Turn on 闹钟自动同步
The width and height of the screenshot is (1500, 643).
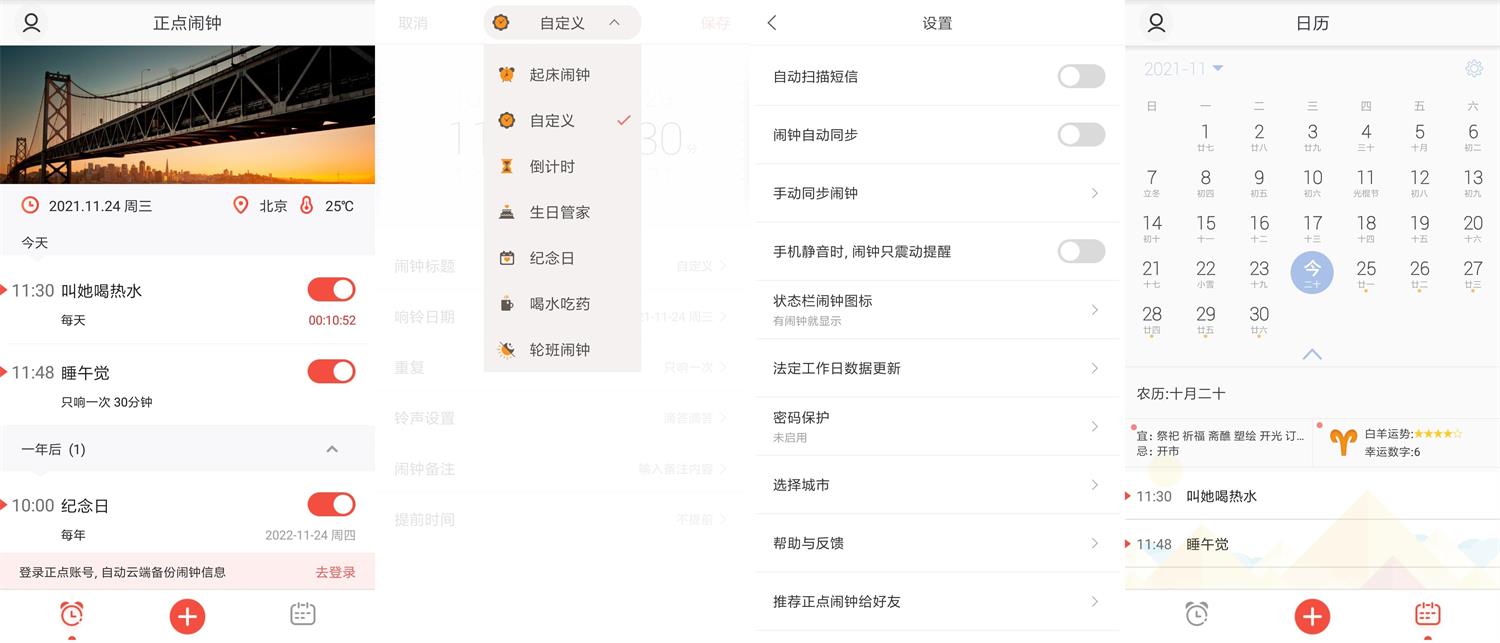pyautogui.click(x=1081, y=134)
